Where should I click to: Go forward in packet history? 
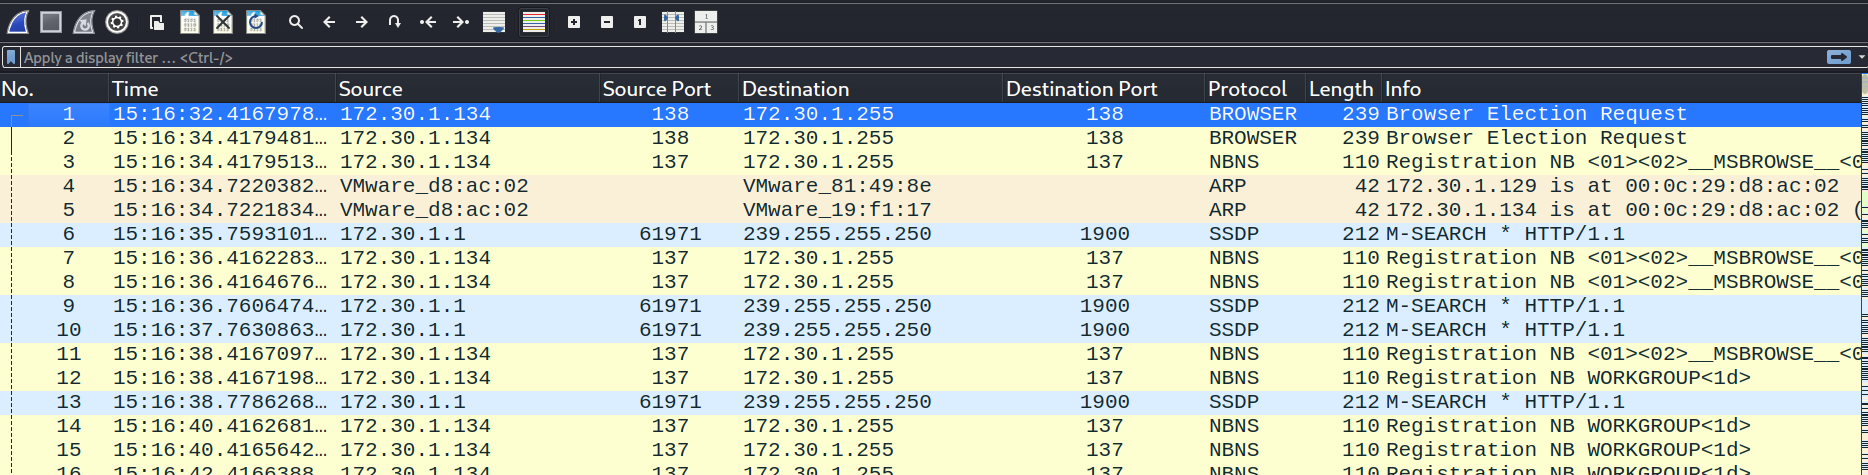point(362,22)
